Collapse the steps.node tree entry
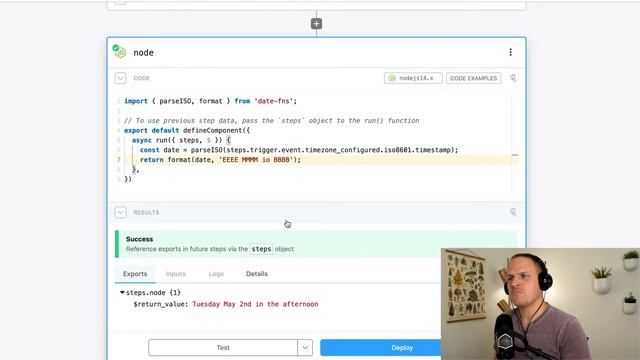This screenshot has height=360, width=640. pyautogui.click(x=122, y=292)
